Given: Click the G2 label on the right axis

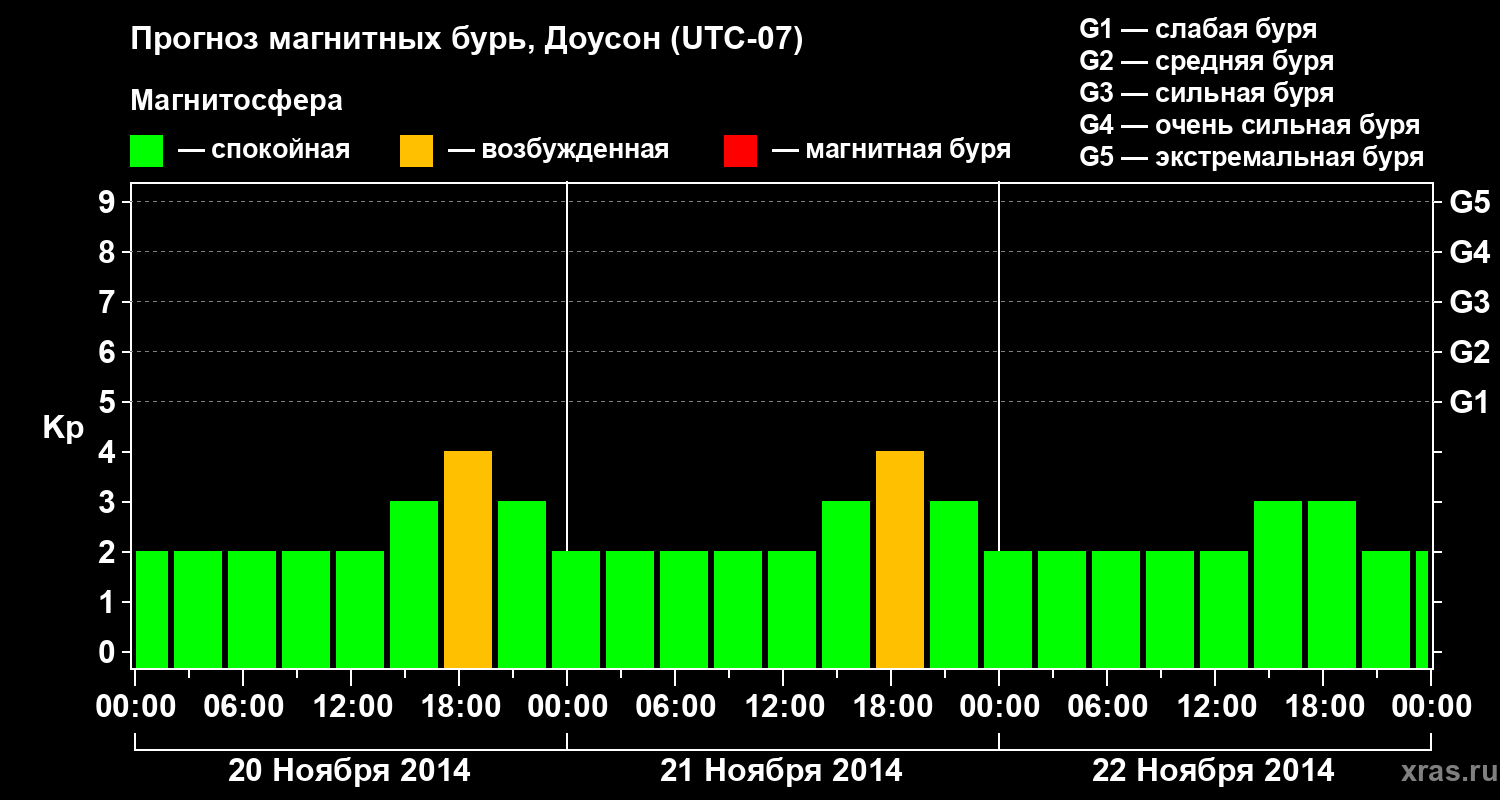Looking at the screenshot, I should (x=1470, y=352).
